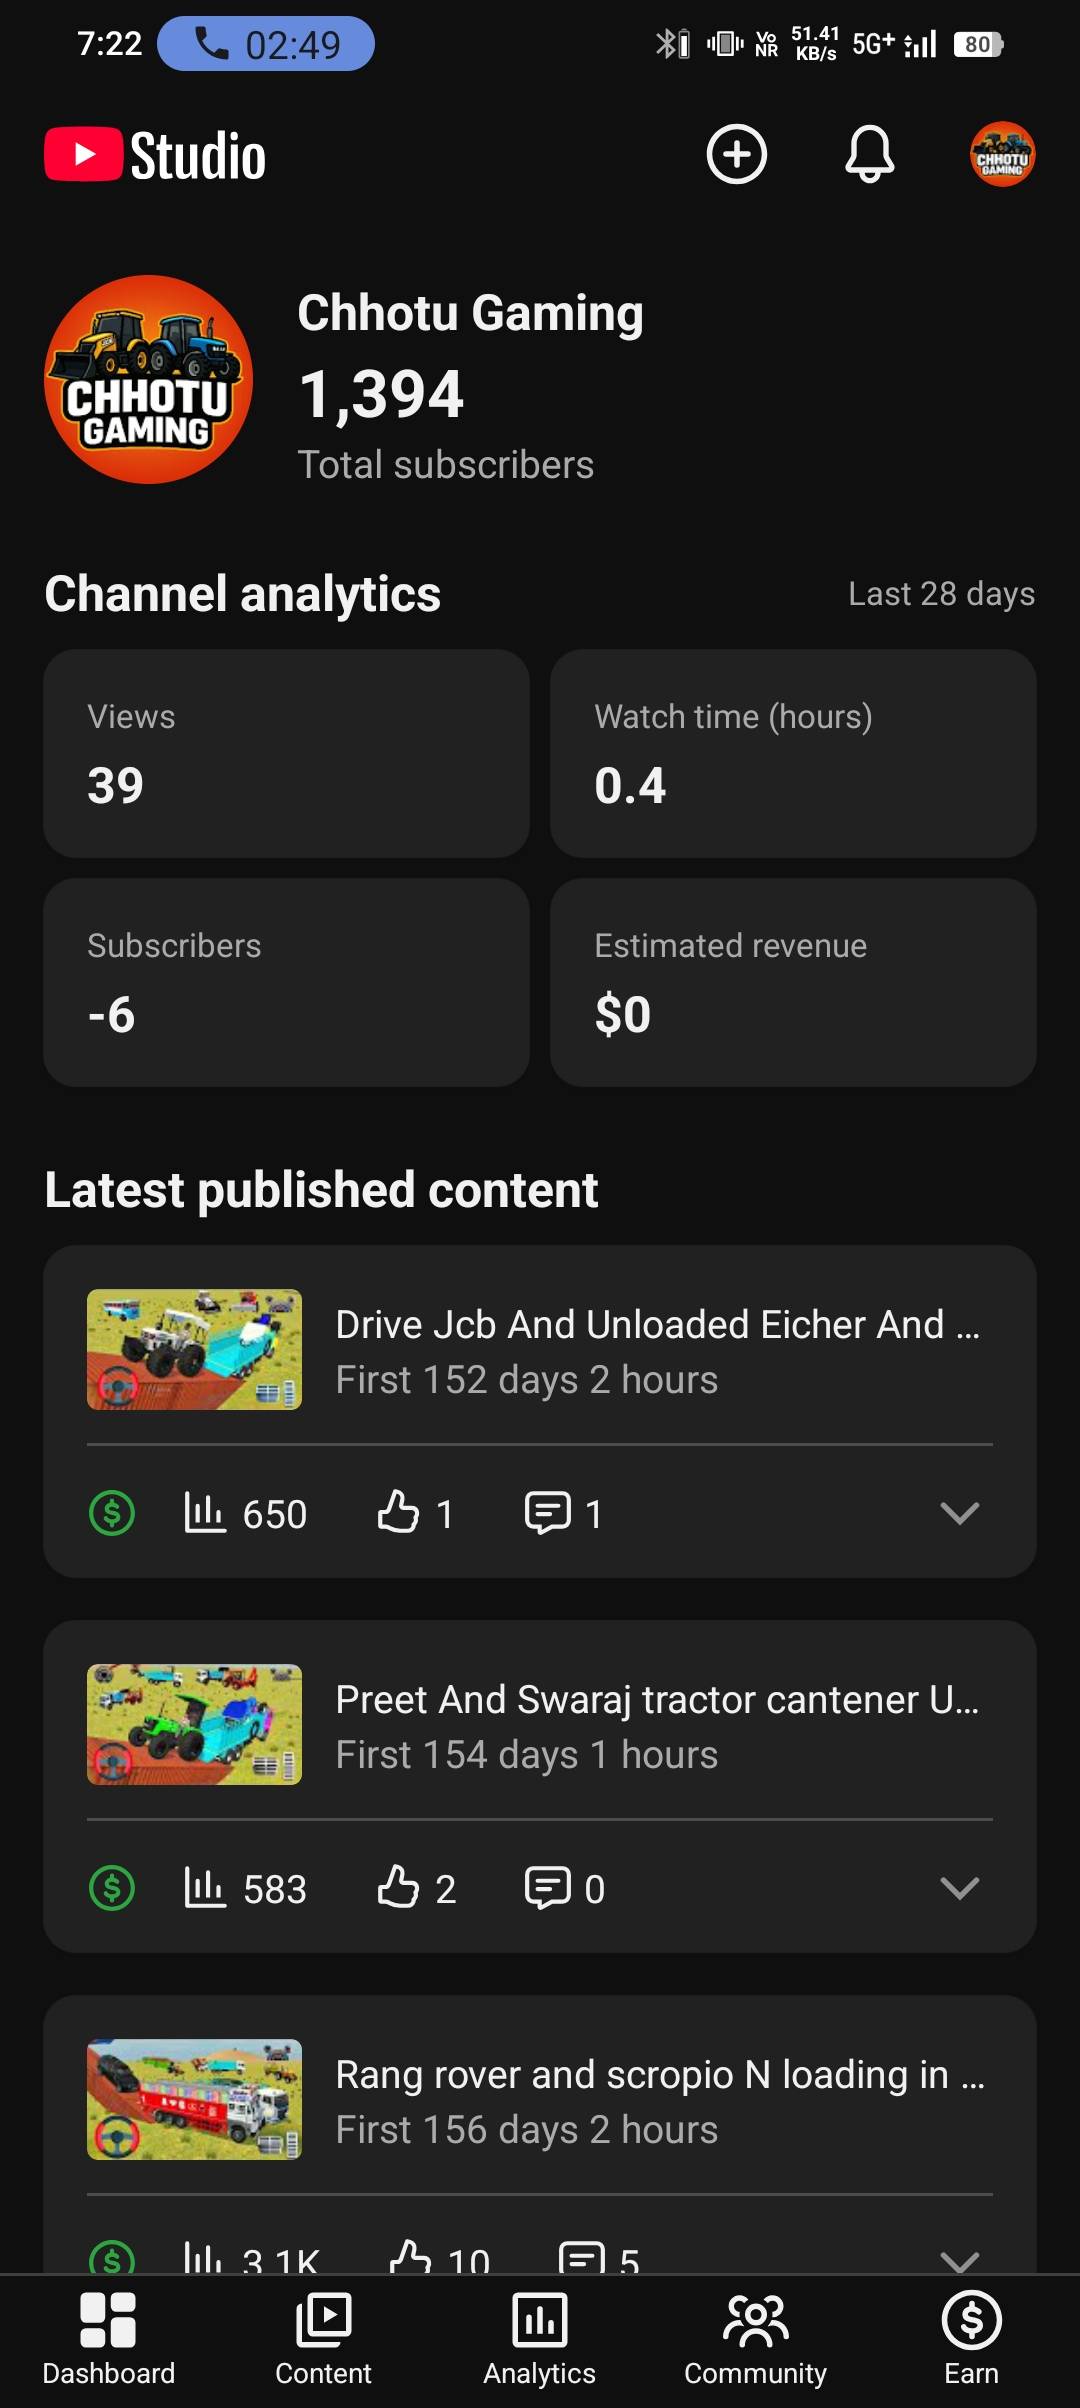
Task: Open the Estimated revenue card
Action: pyautogui.click(x=793, y=982)
